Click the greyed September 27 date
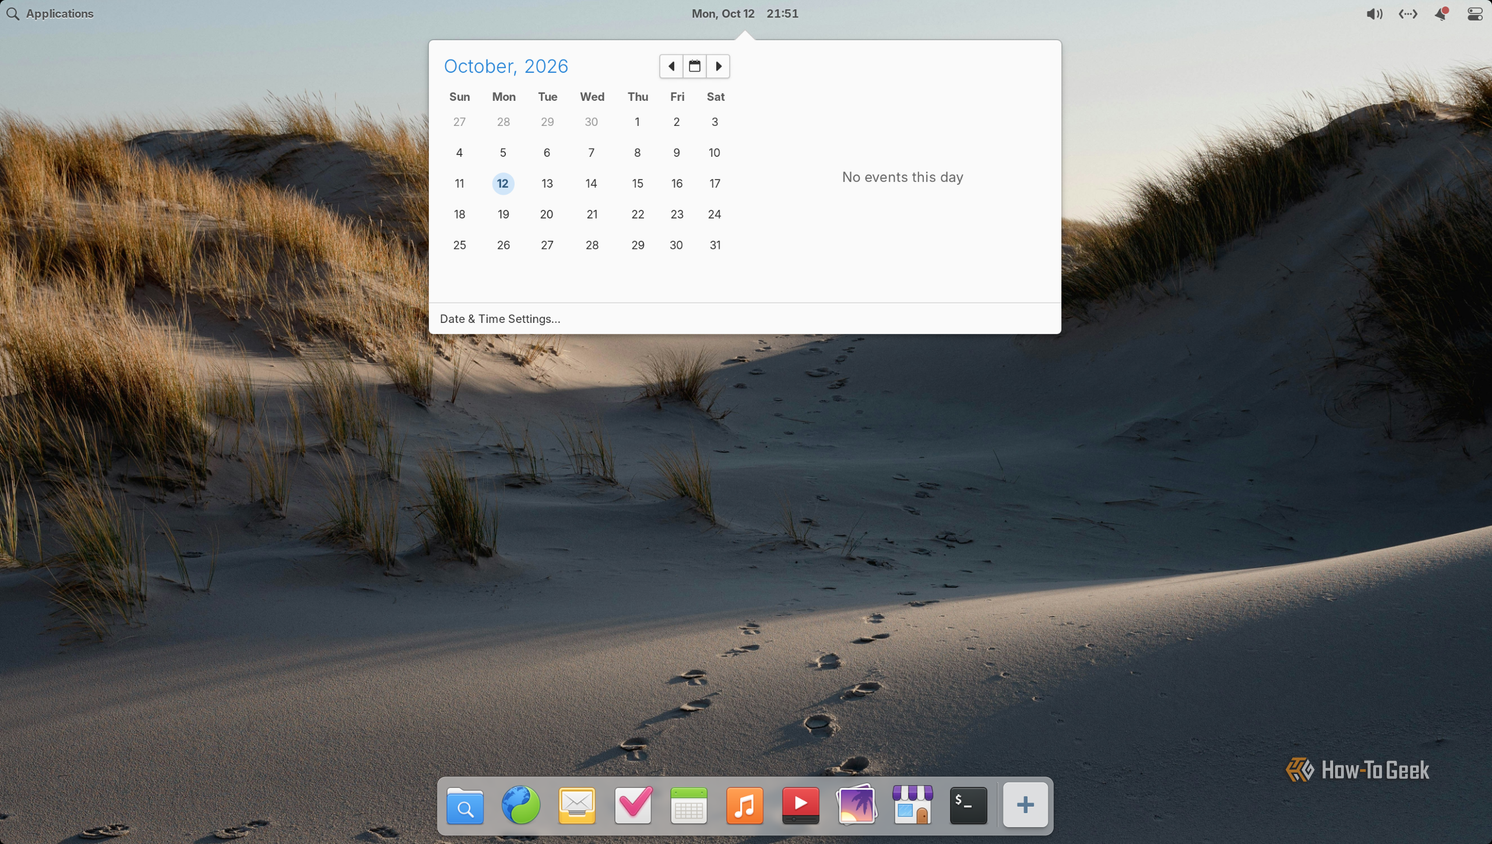Image resolution: width=1492 pixels, height=844 pixels. pyautogui.click(x=460, y=122)
